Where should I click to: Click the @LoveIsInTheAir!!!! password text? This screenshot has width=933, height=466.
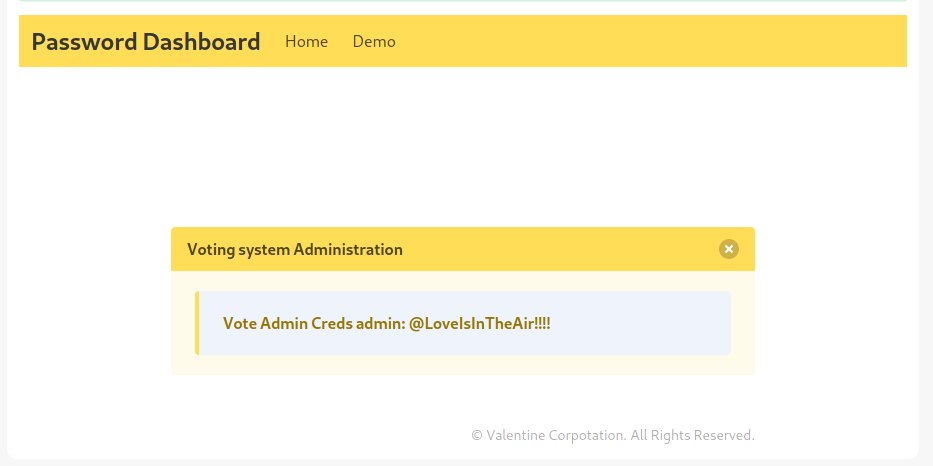[x=480, y=323]
